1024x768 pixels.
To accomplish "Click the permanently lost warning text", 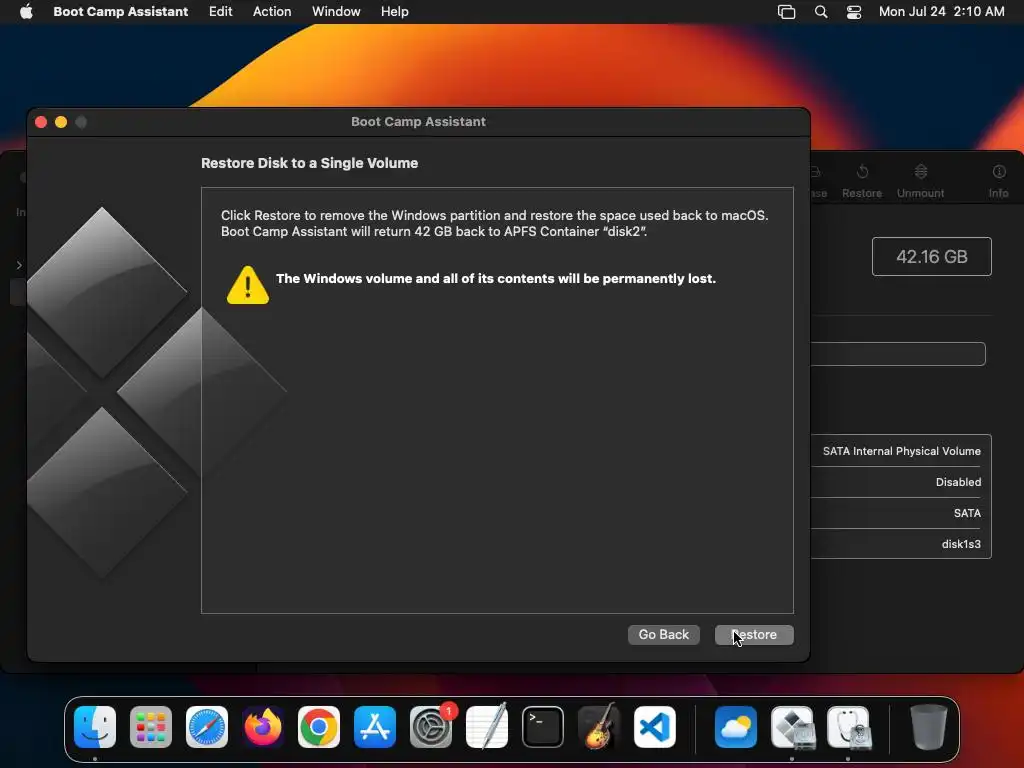I will click(496, 279).
